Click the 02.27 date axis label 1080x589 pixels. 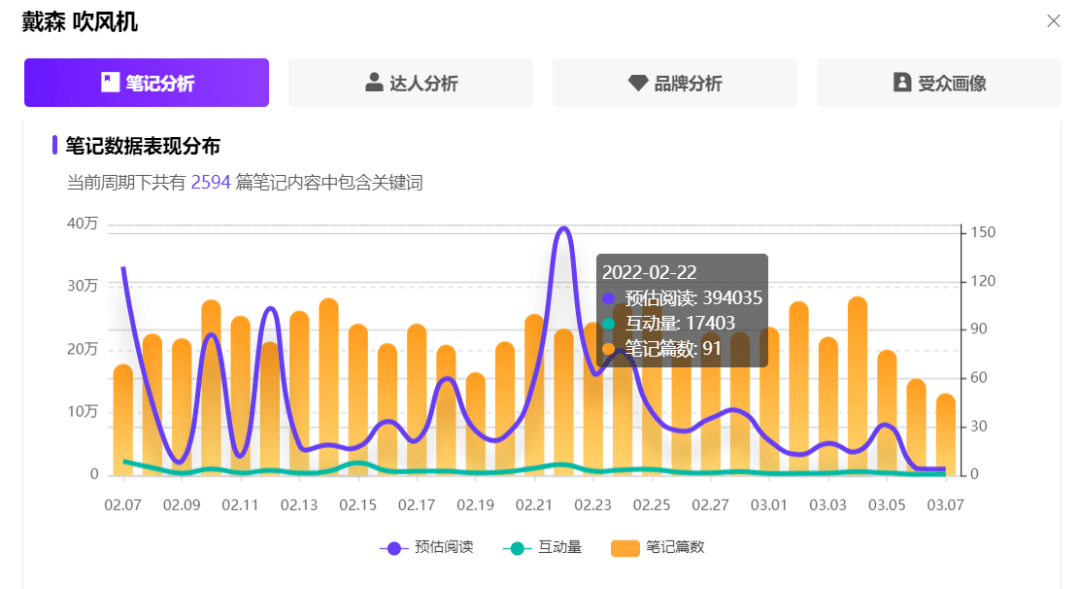710,505
